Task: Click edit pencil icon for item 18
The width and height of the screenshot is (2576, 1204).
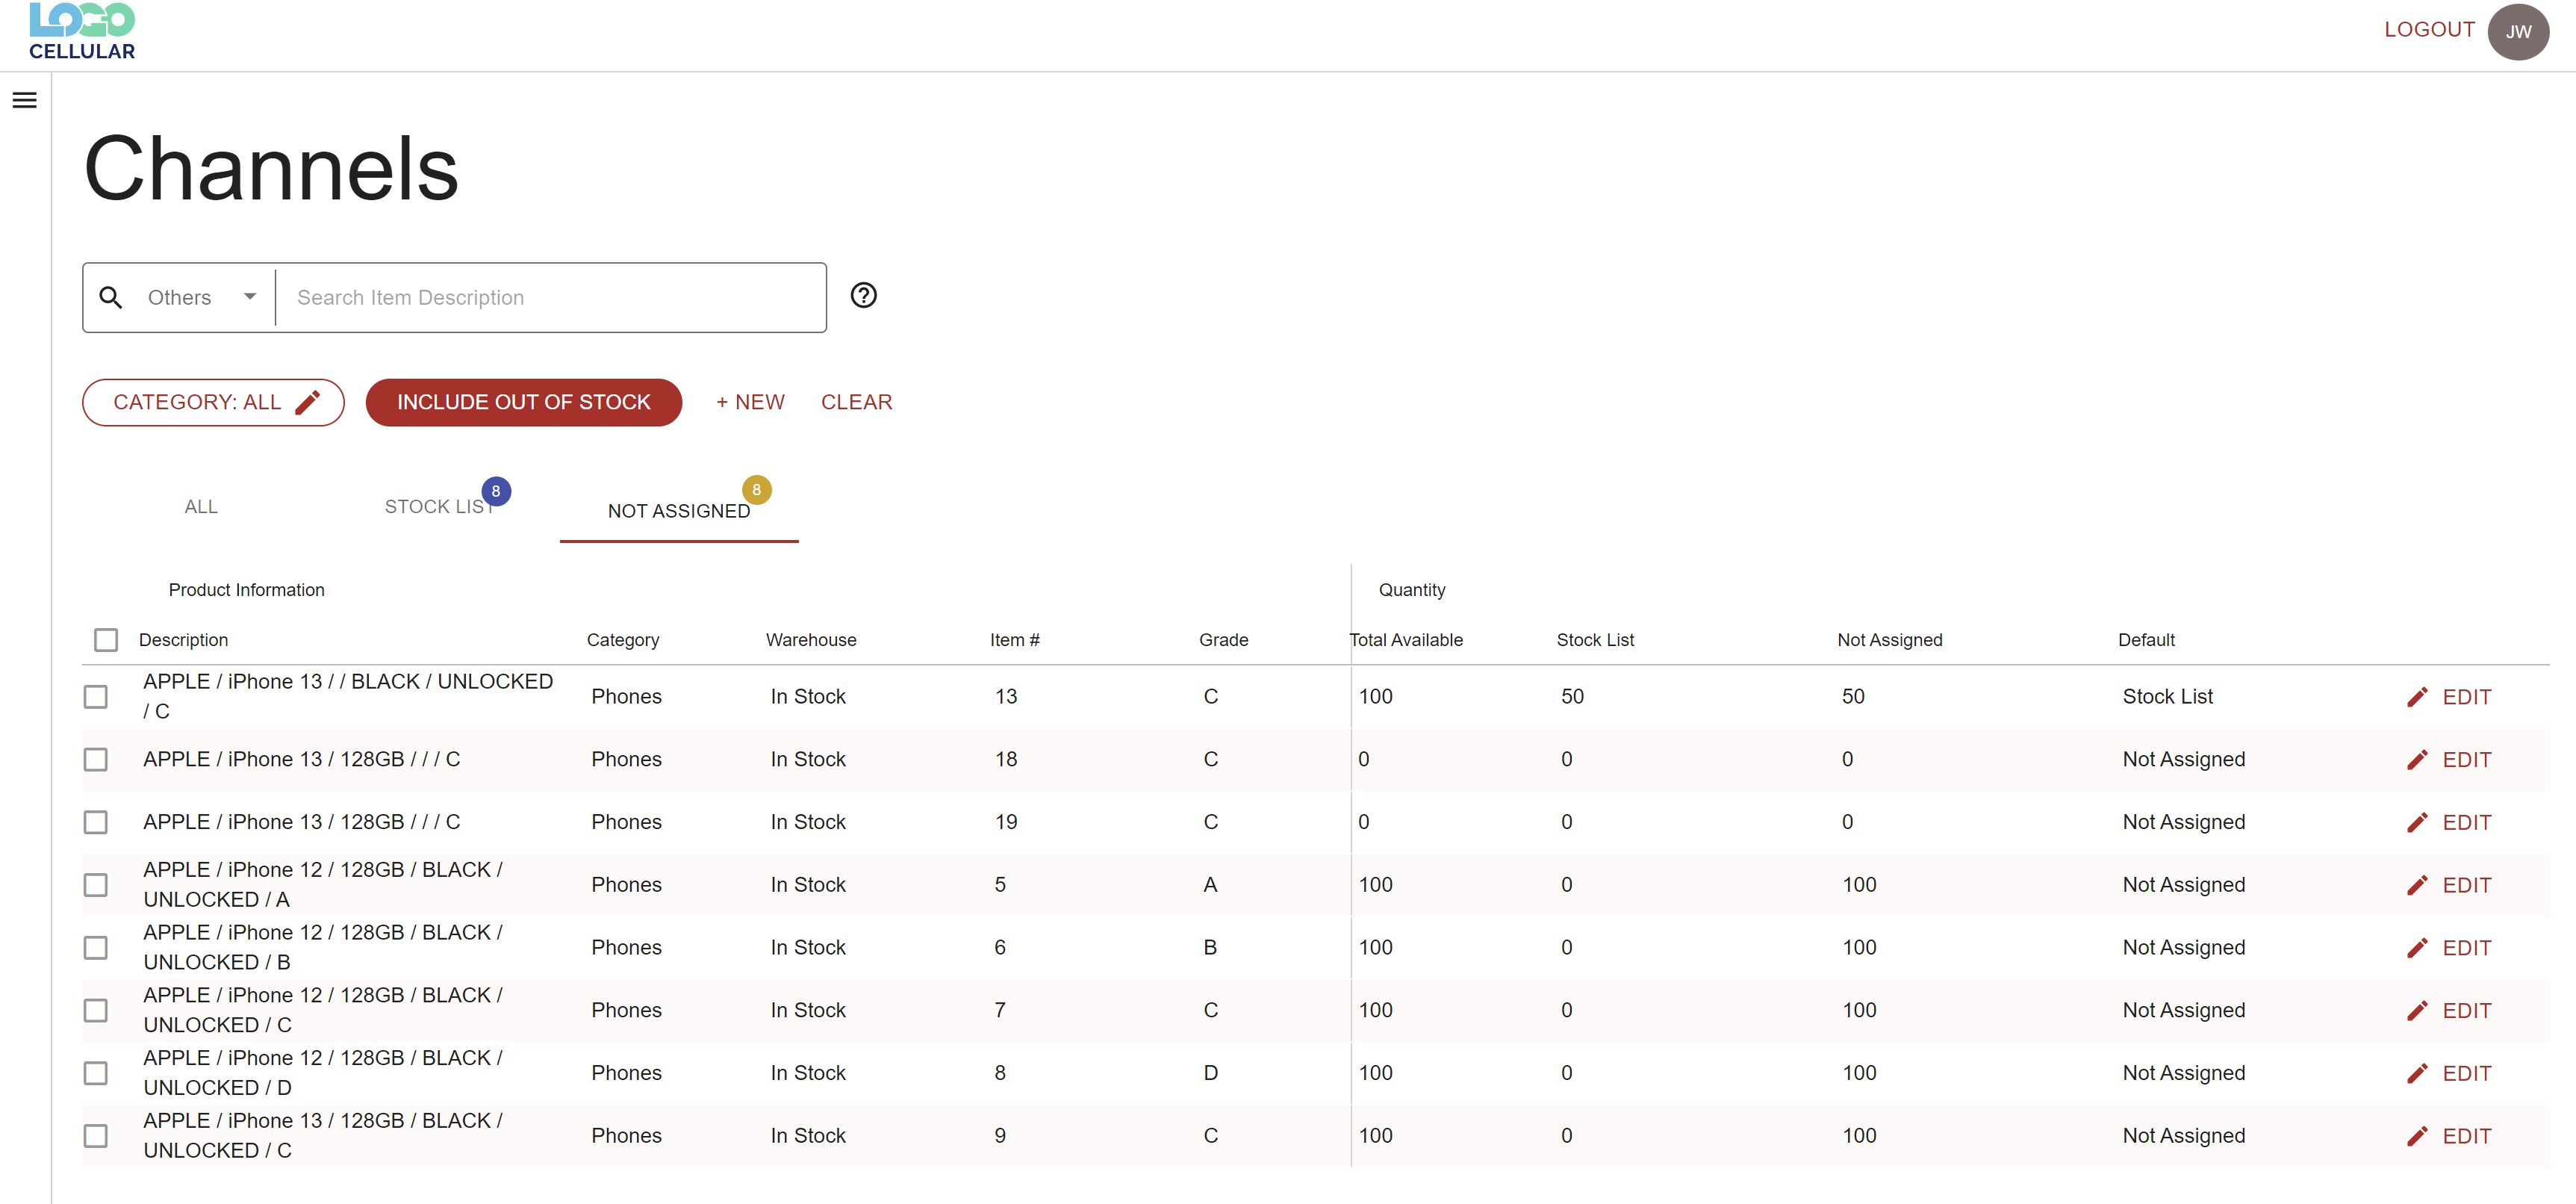Action: (2417, 760)
